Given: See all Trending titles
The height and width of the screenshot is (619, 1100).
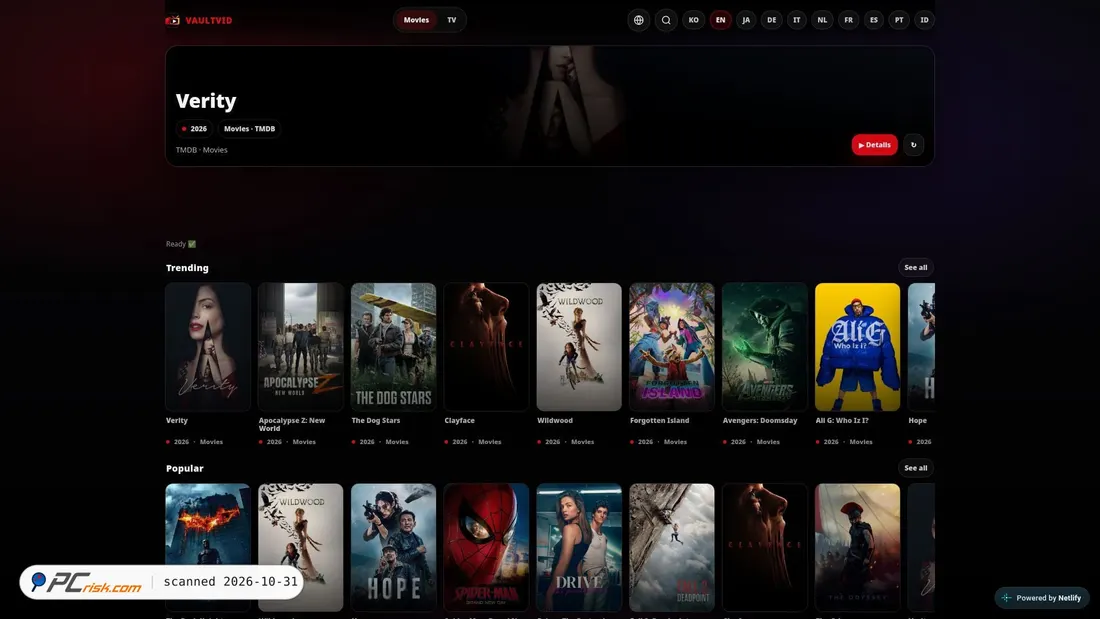Looking at the screenshot, I should click(x=915, y=267).
